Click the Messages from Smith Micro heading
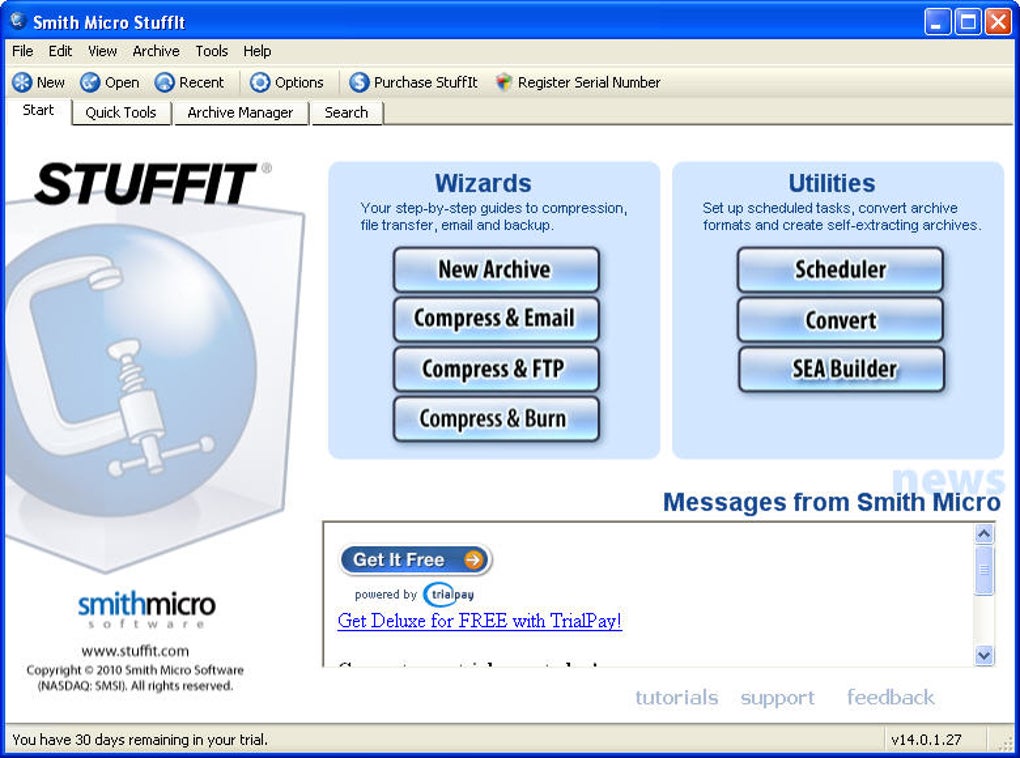 point(831,502)
